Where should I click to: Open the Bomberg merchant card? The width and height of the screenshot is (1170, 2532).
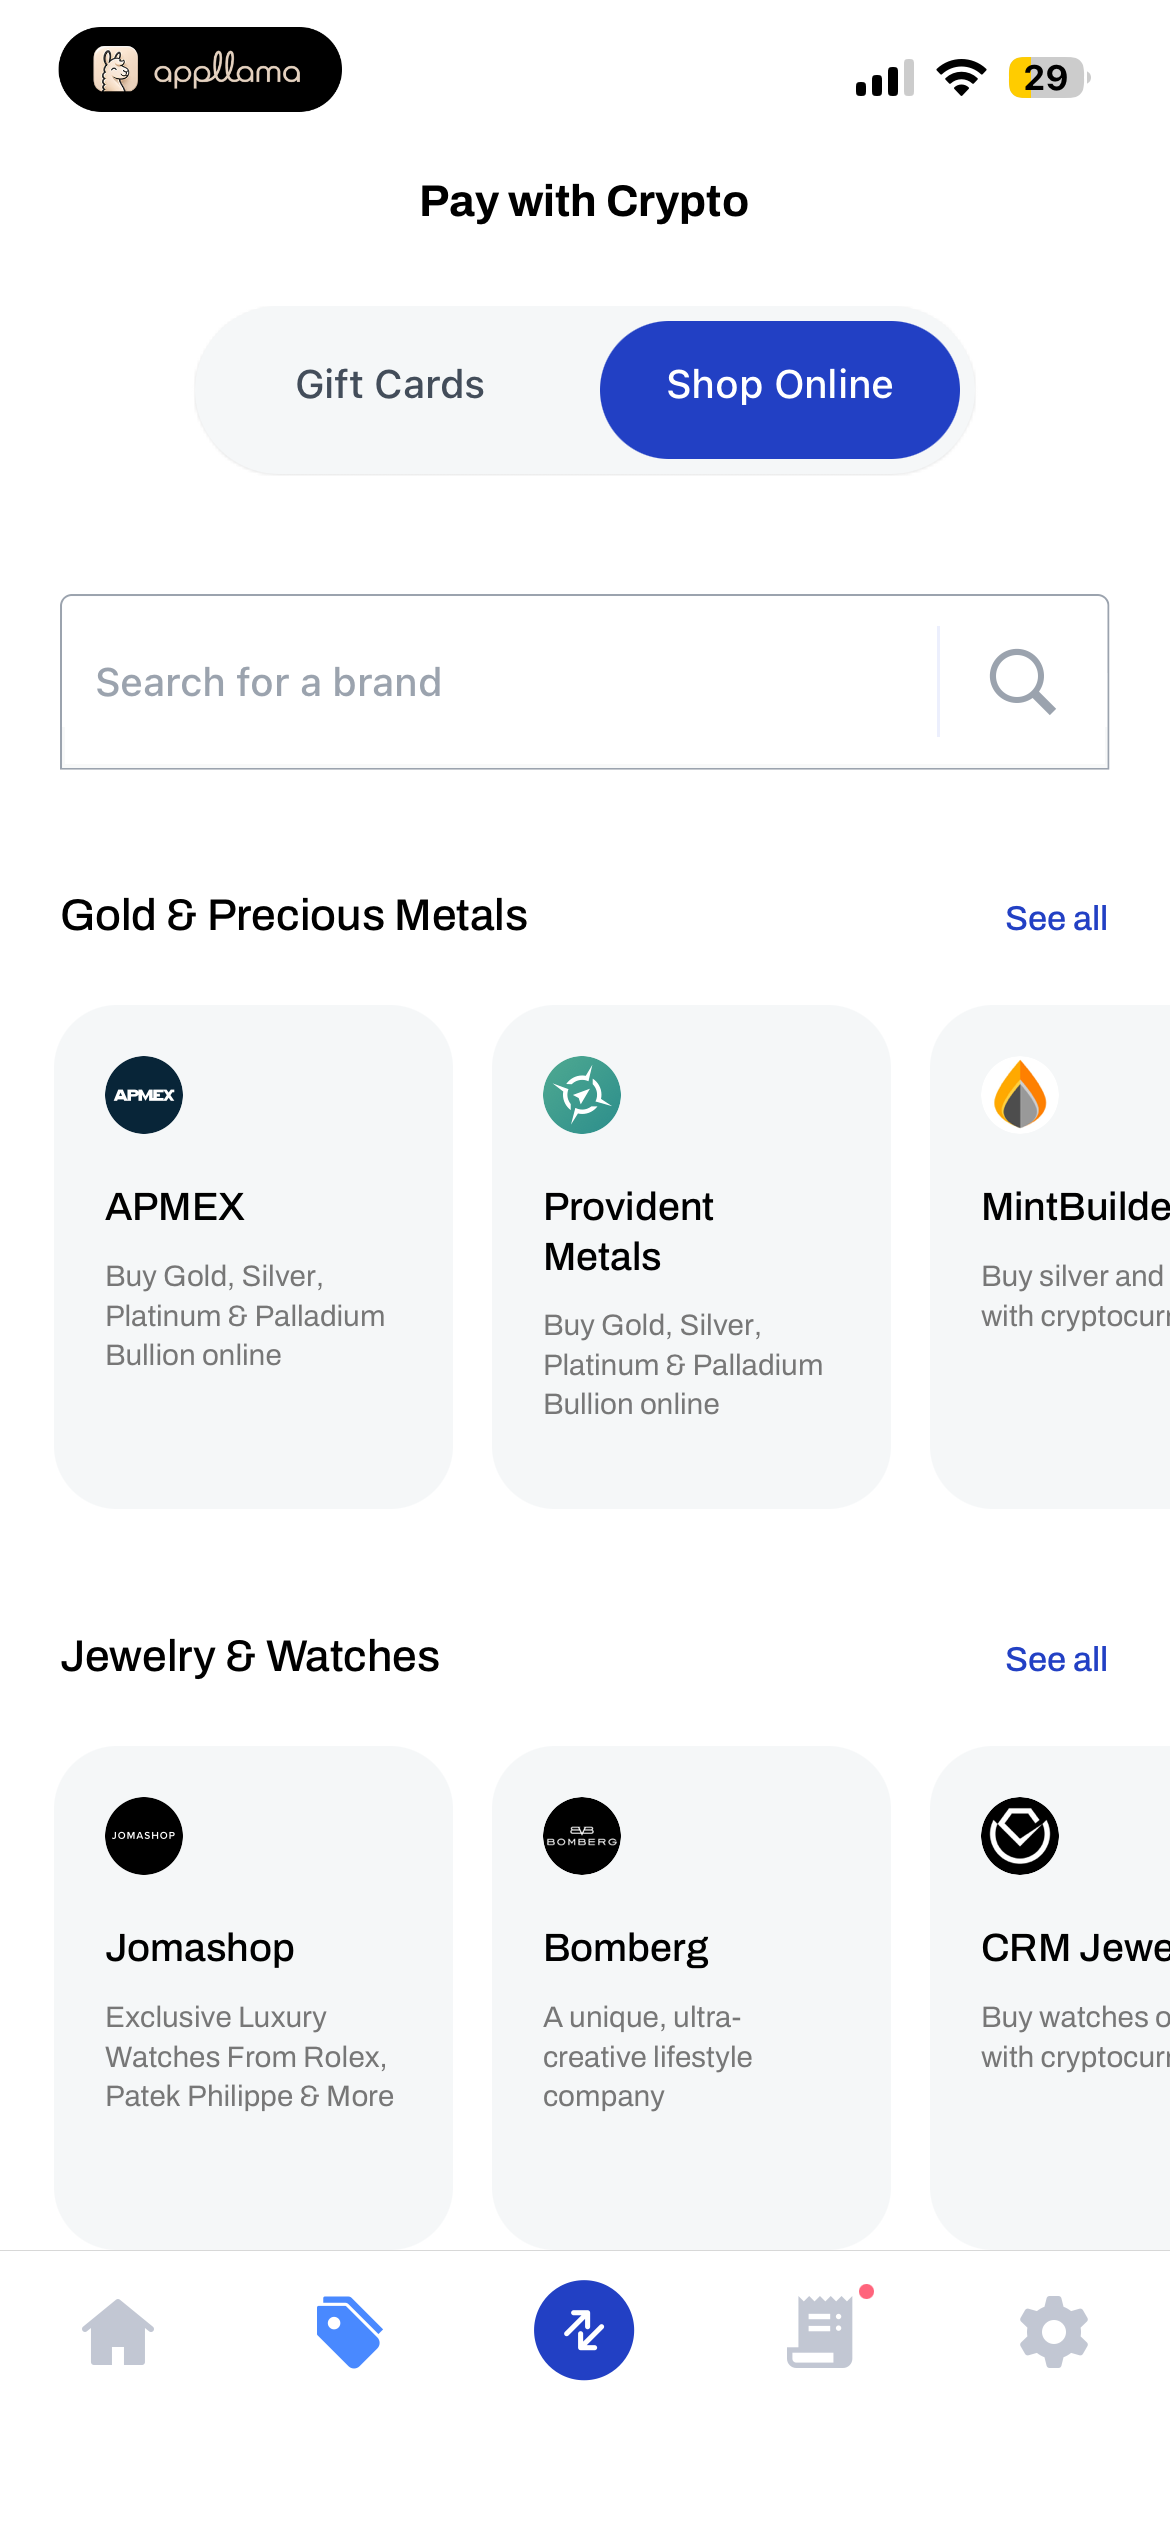tap(691, 1998)
